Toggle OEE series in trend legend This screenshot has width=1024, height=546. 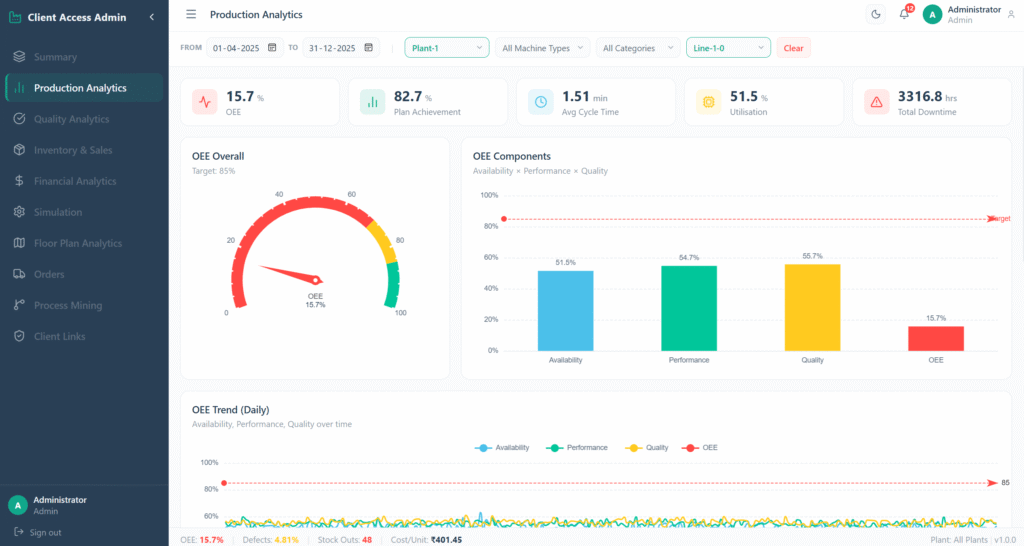[x=699, y=447]
